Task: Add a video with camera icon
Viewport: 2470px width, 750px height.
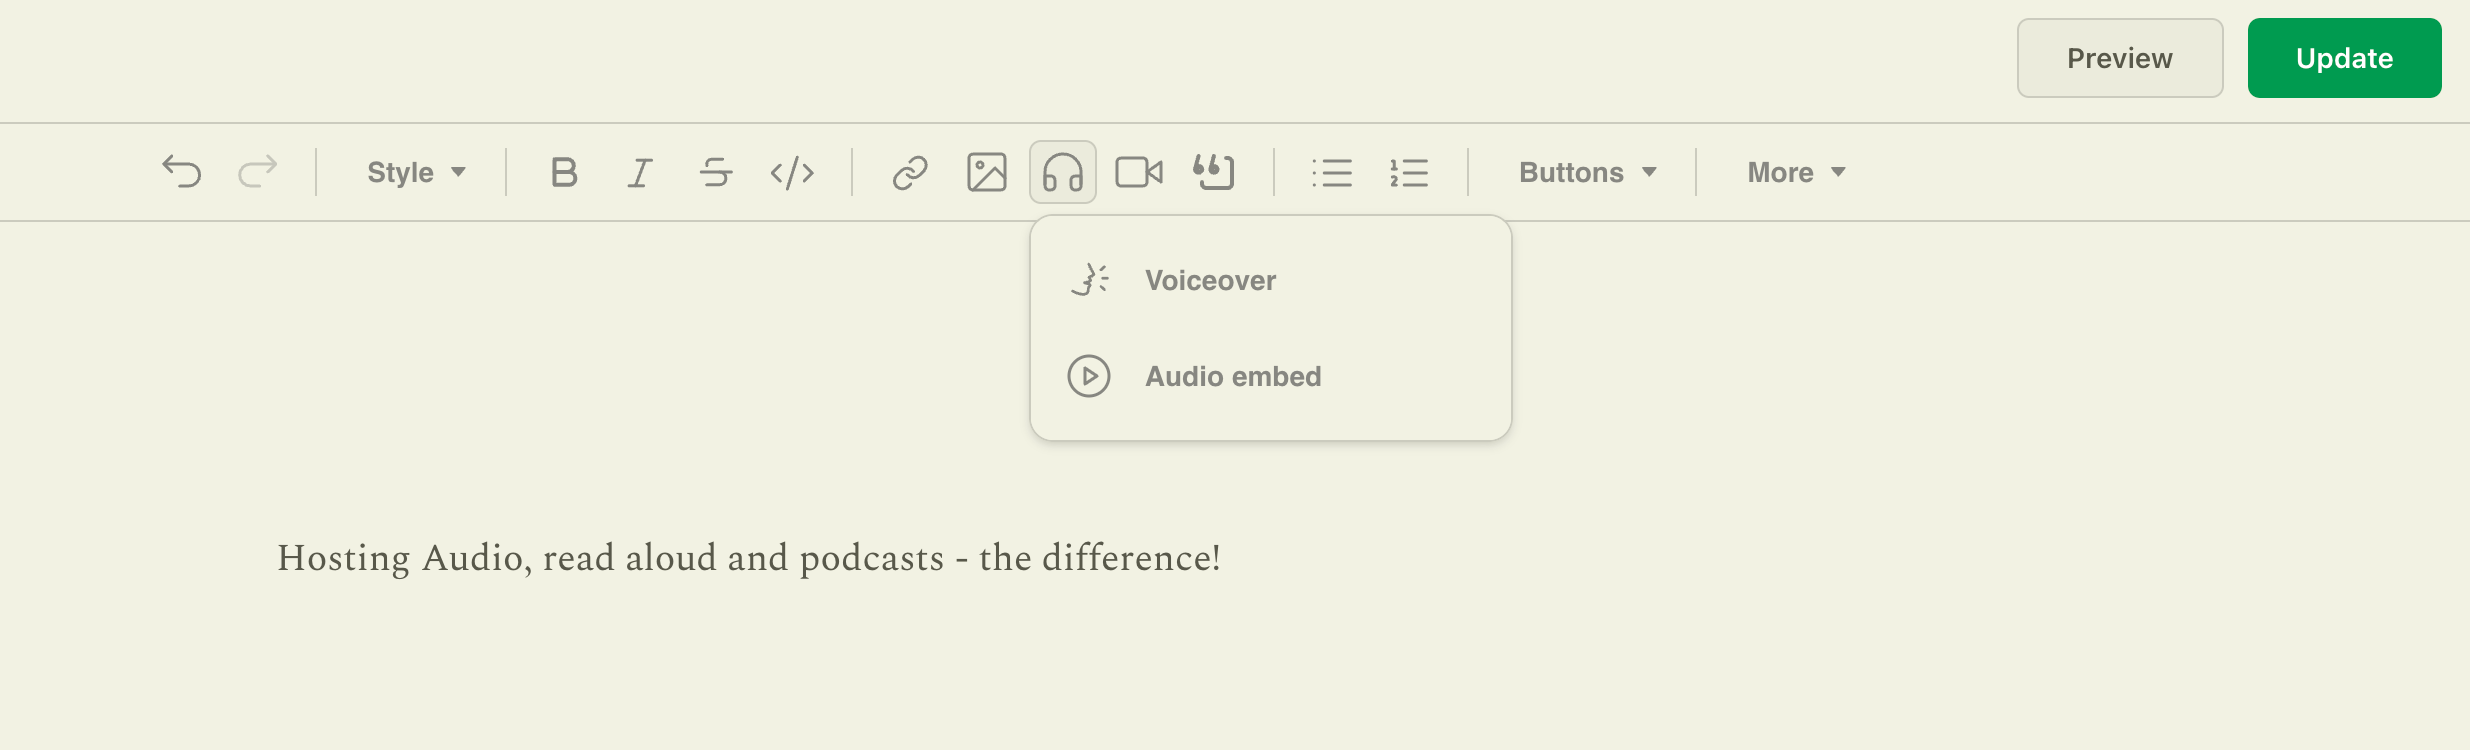Action: 1139,172
